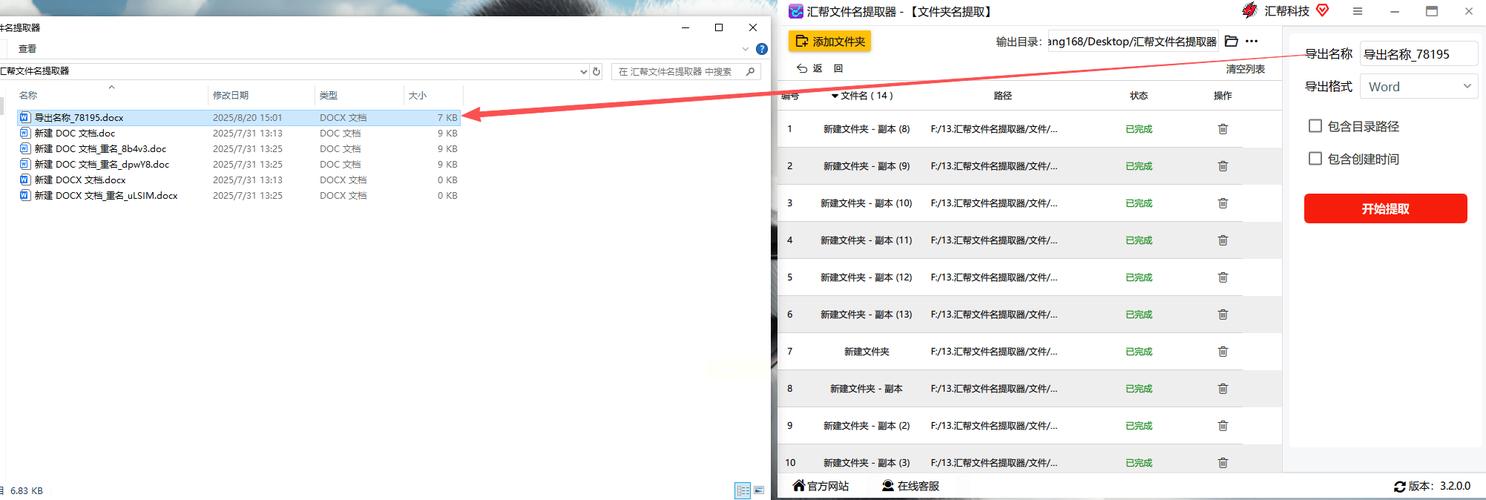Delete the 新建文件夹 - 副本 (8) row via trash icon
Image resolution: width=1486 pixels, height=500 pixels.
tap(1222, 129)
